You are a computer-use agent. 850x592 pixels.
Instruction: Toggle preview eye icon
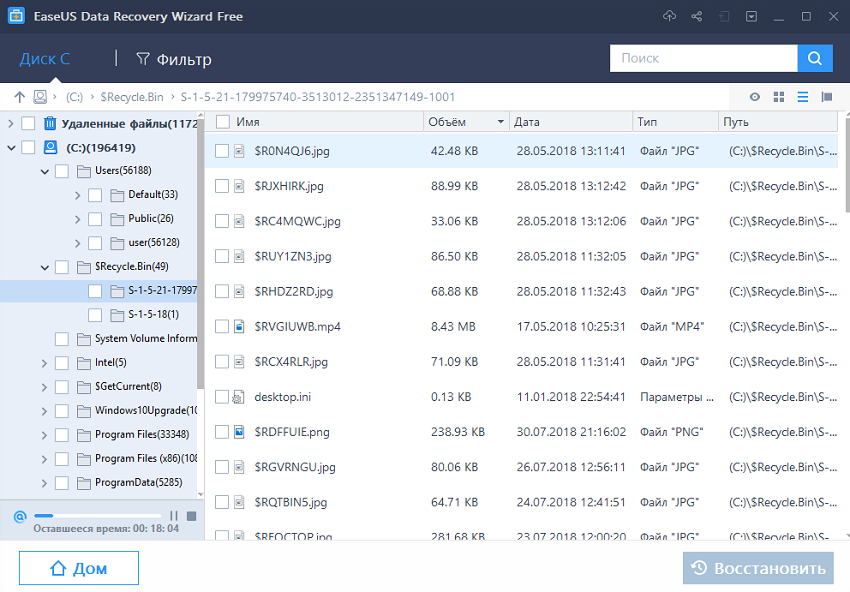coord(755,97)
